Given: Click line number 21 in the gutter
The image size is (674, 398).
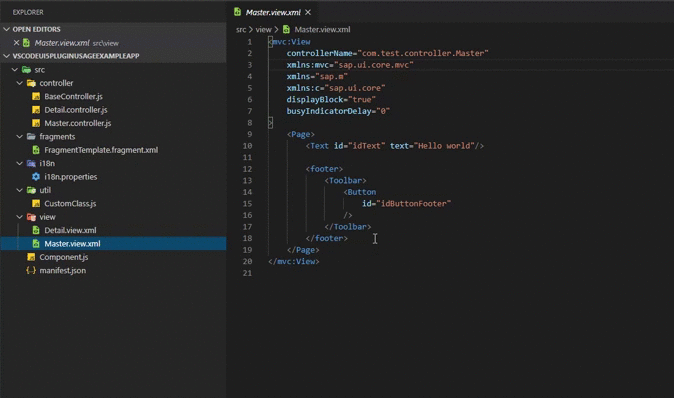Looking at the screenshot, I should 247,273.
